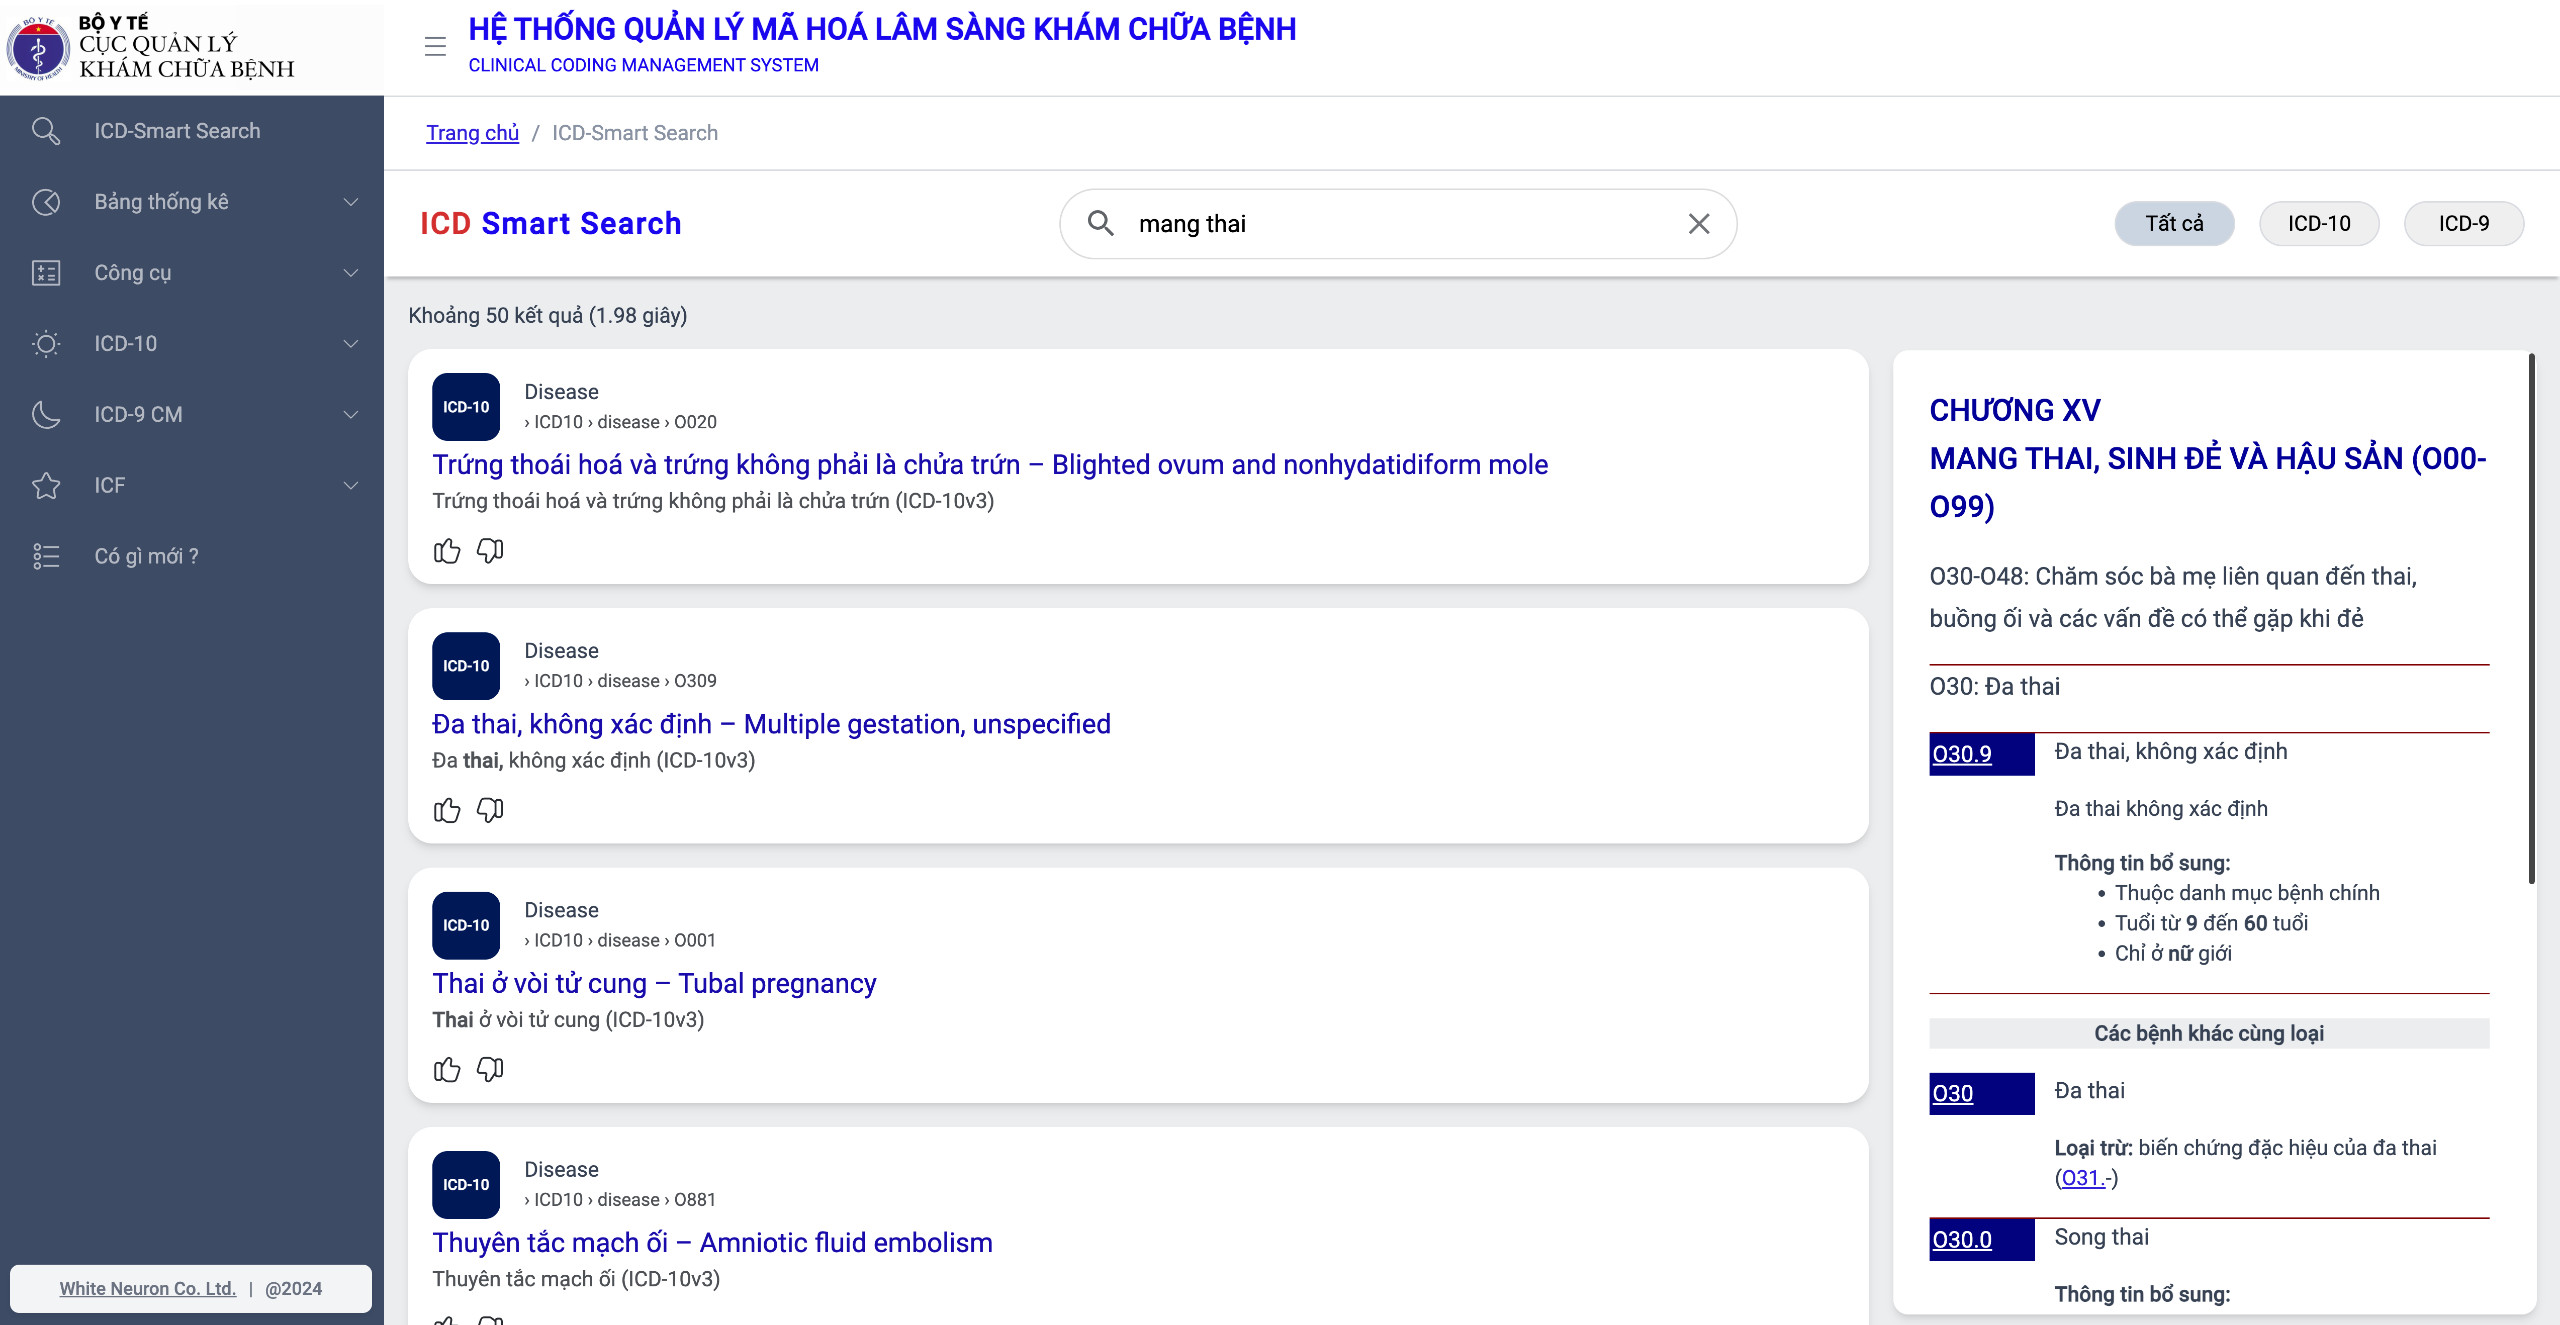2560x1325 pixels.
Task: Click inside the mang thai search field
Action: tap(1350, 223)
